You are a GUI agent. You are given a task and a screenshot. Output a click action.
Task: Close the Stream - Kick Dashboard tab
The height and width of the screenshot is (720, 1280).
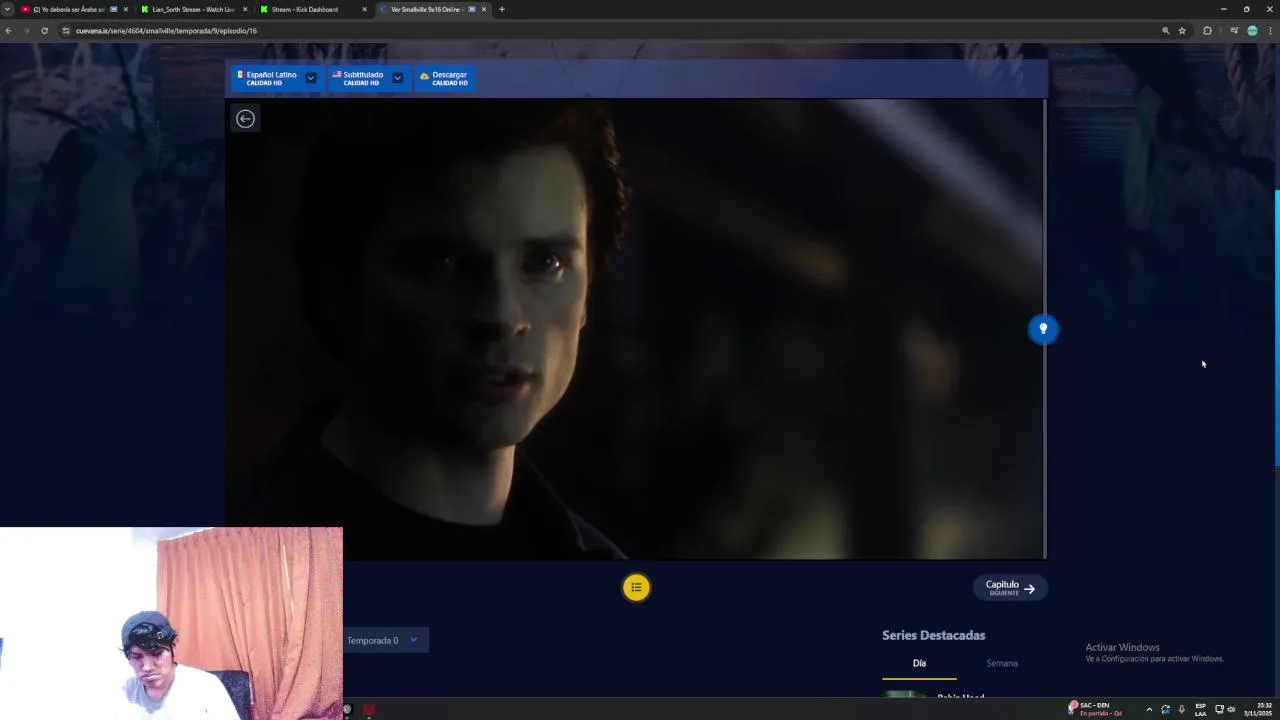click(x=364, y=9)
